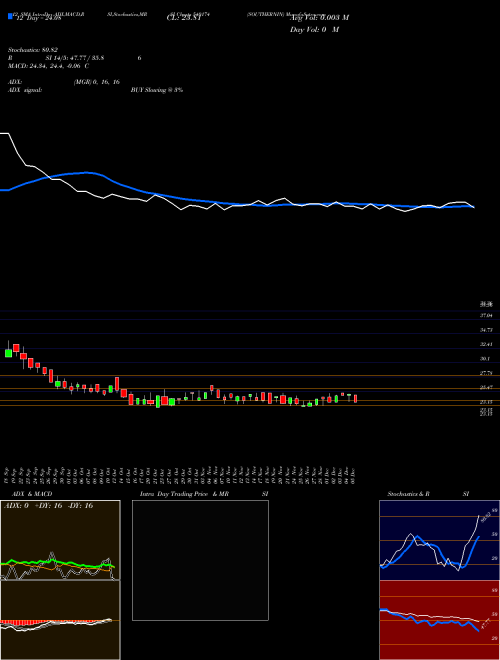Click the 'Day Vol: 0 M' text
Image resolution: width=500 pixels, height=660 pixels.
click(x=314, y=30)
